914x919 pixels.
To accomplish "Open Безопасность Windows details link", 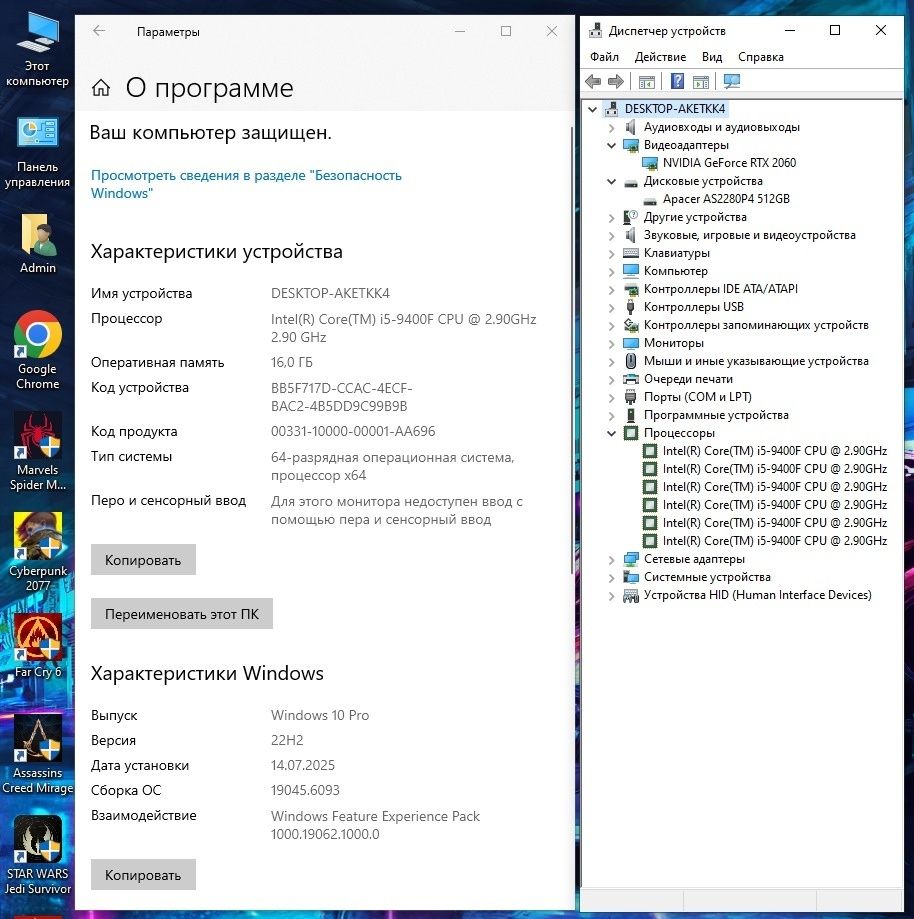I will click(x=246, y=184).
